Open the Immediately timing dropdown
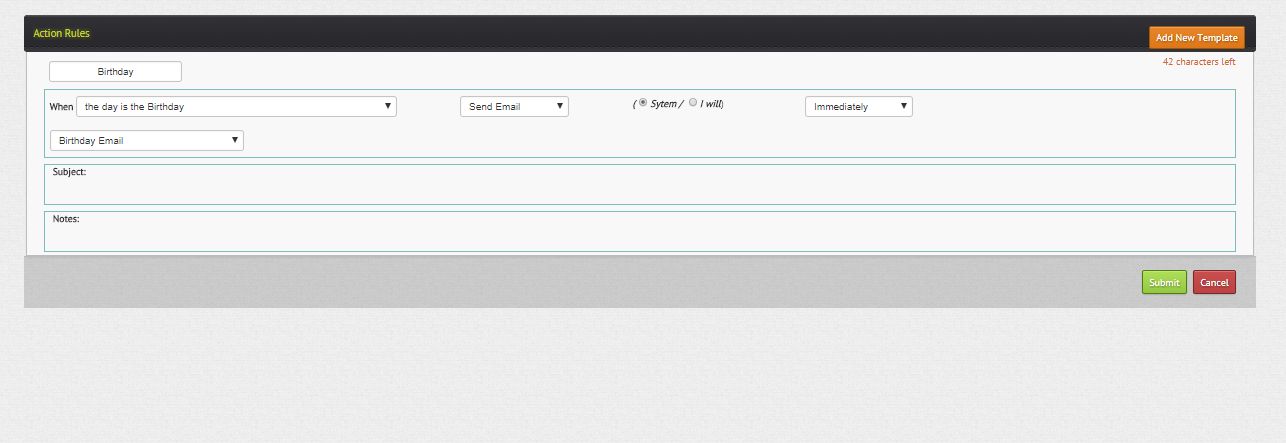The image size is (1286, 443). click(859, 106)
